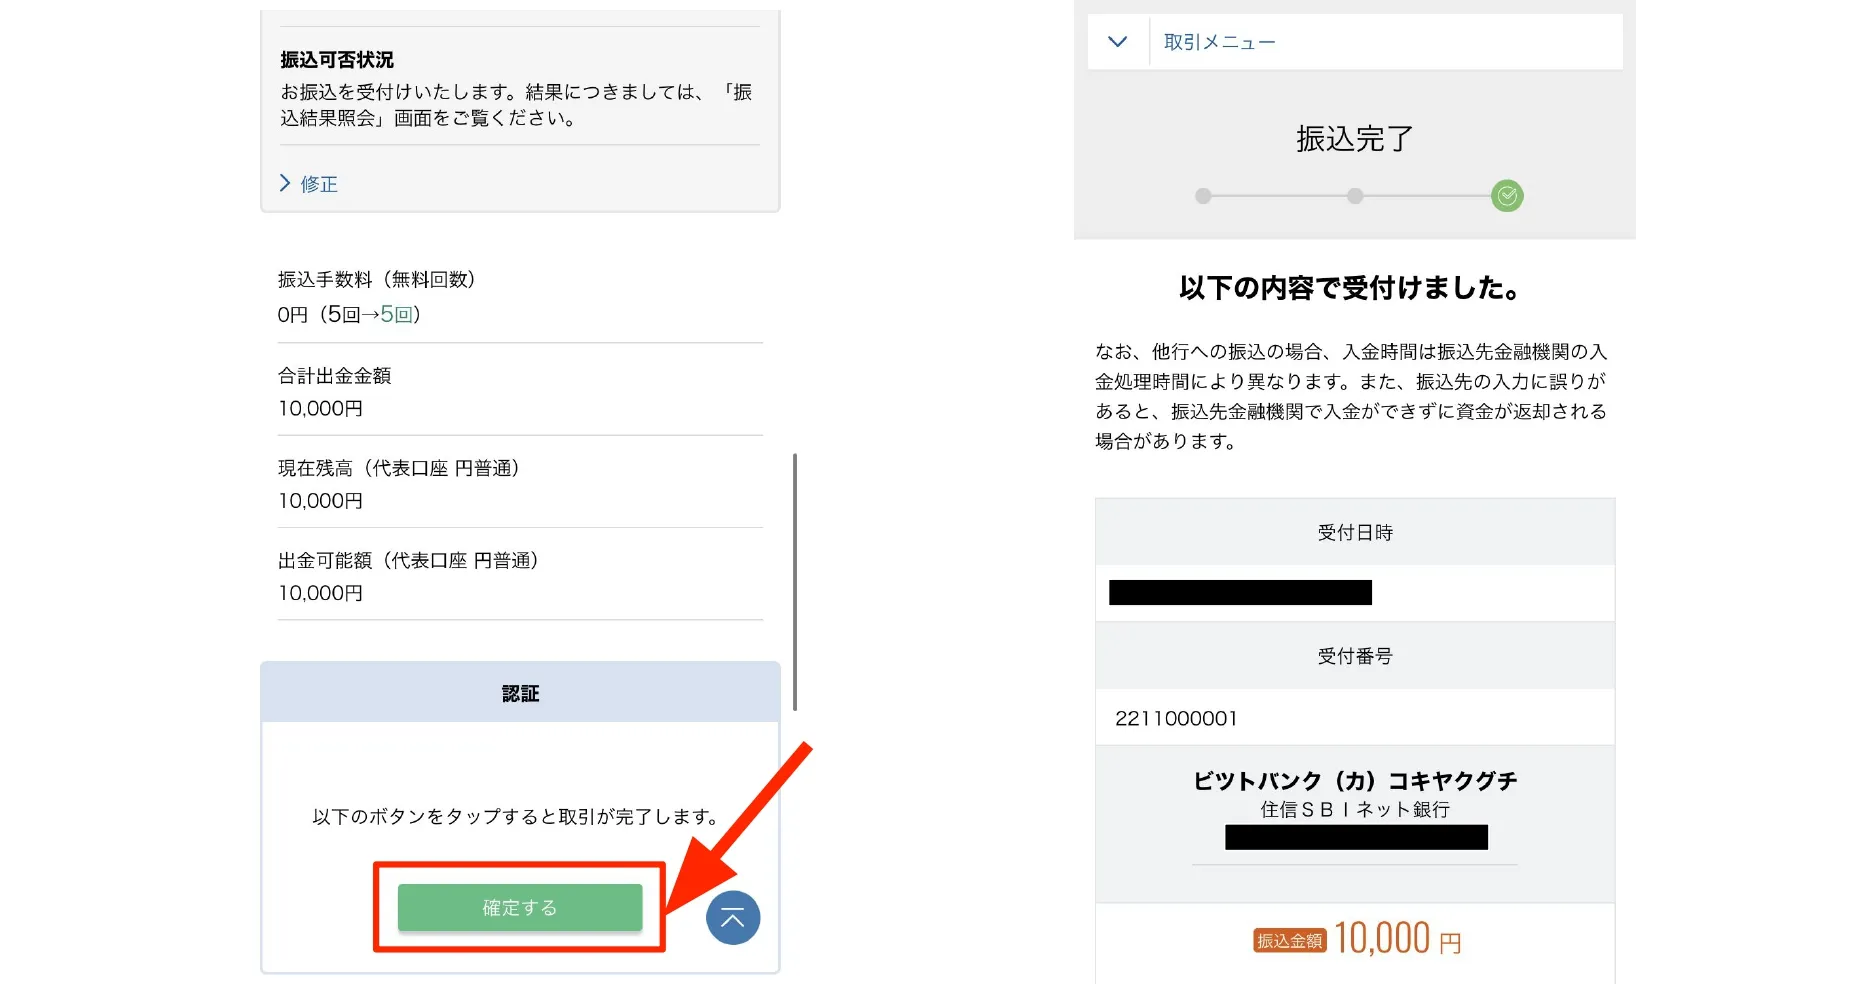Select recipient ビツトバンク（カ）コキヤクグチ

click(1356, 780)
